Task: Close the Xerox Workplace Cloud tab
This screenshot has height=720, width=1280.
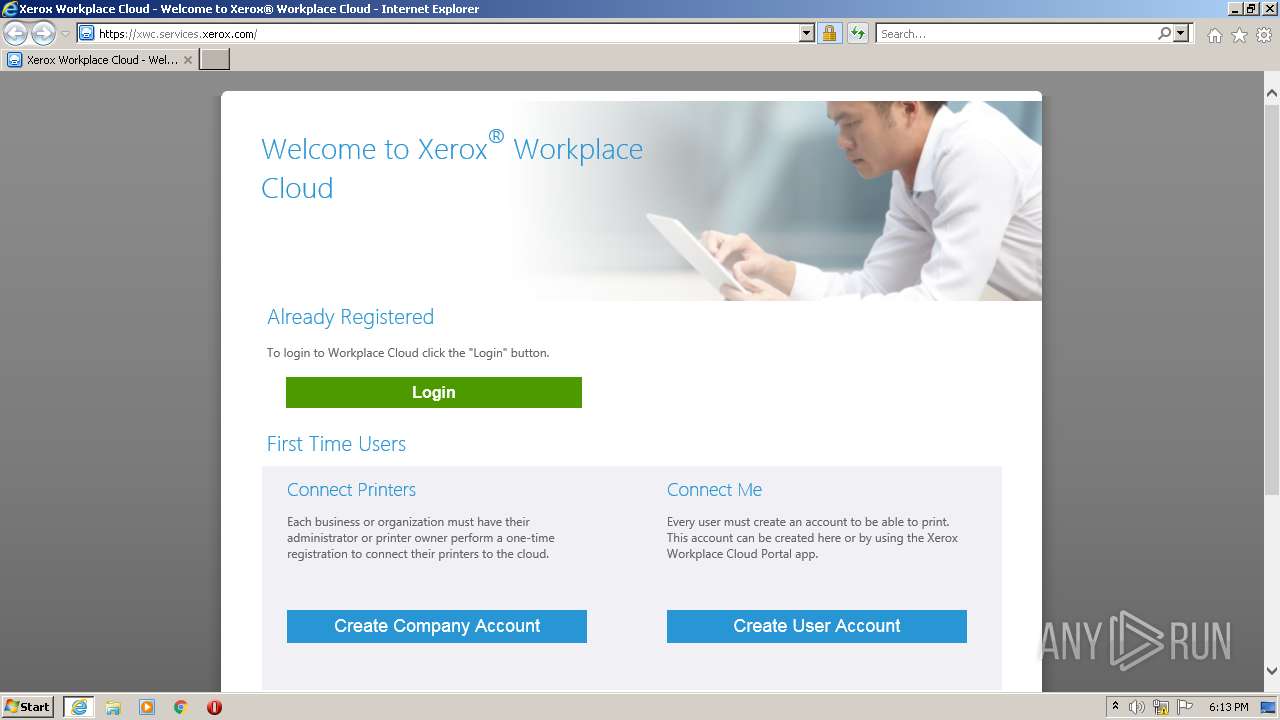Action: (x=188, y=60)
